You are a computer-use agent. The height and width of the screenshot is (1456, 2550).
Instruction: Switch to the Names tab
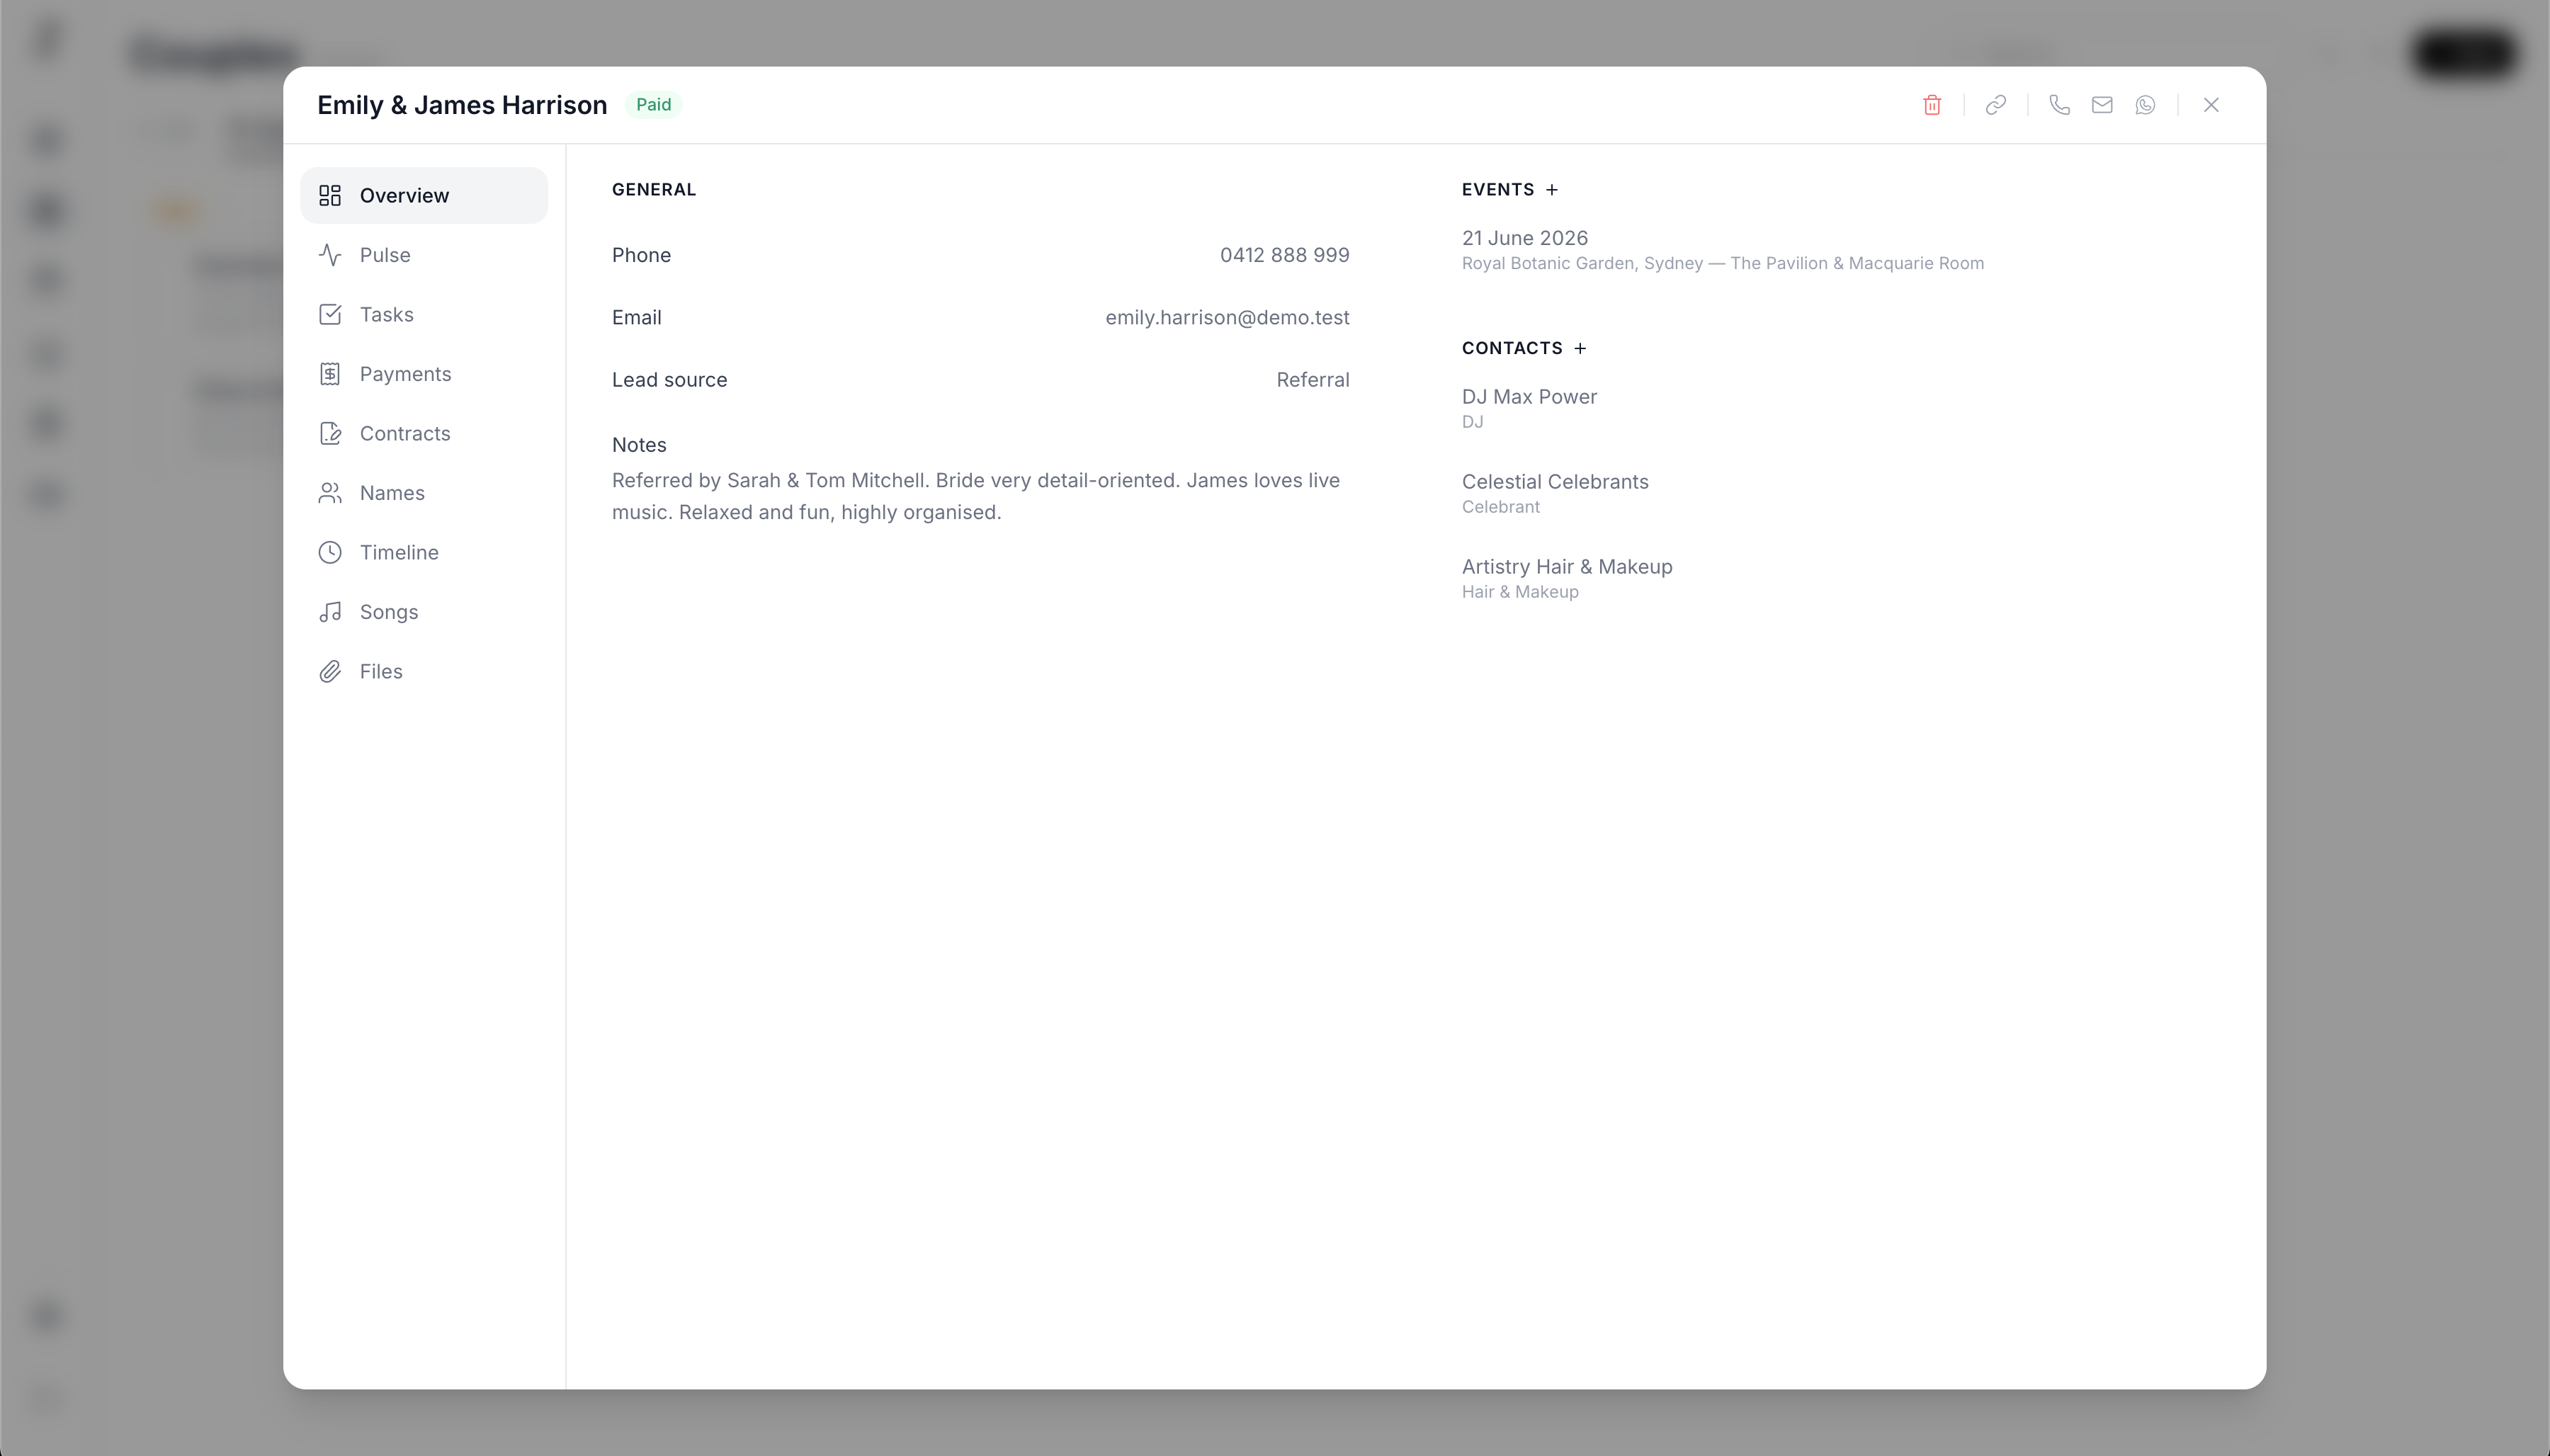click(x=424, y=493)
